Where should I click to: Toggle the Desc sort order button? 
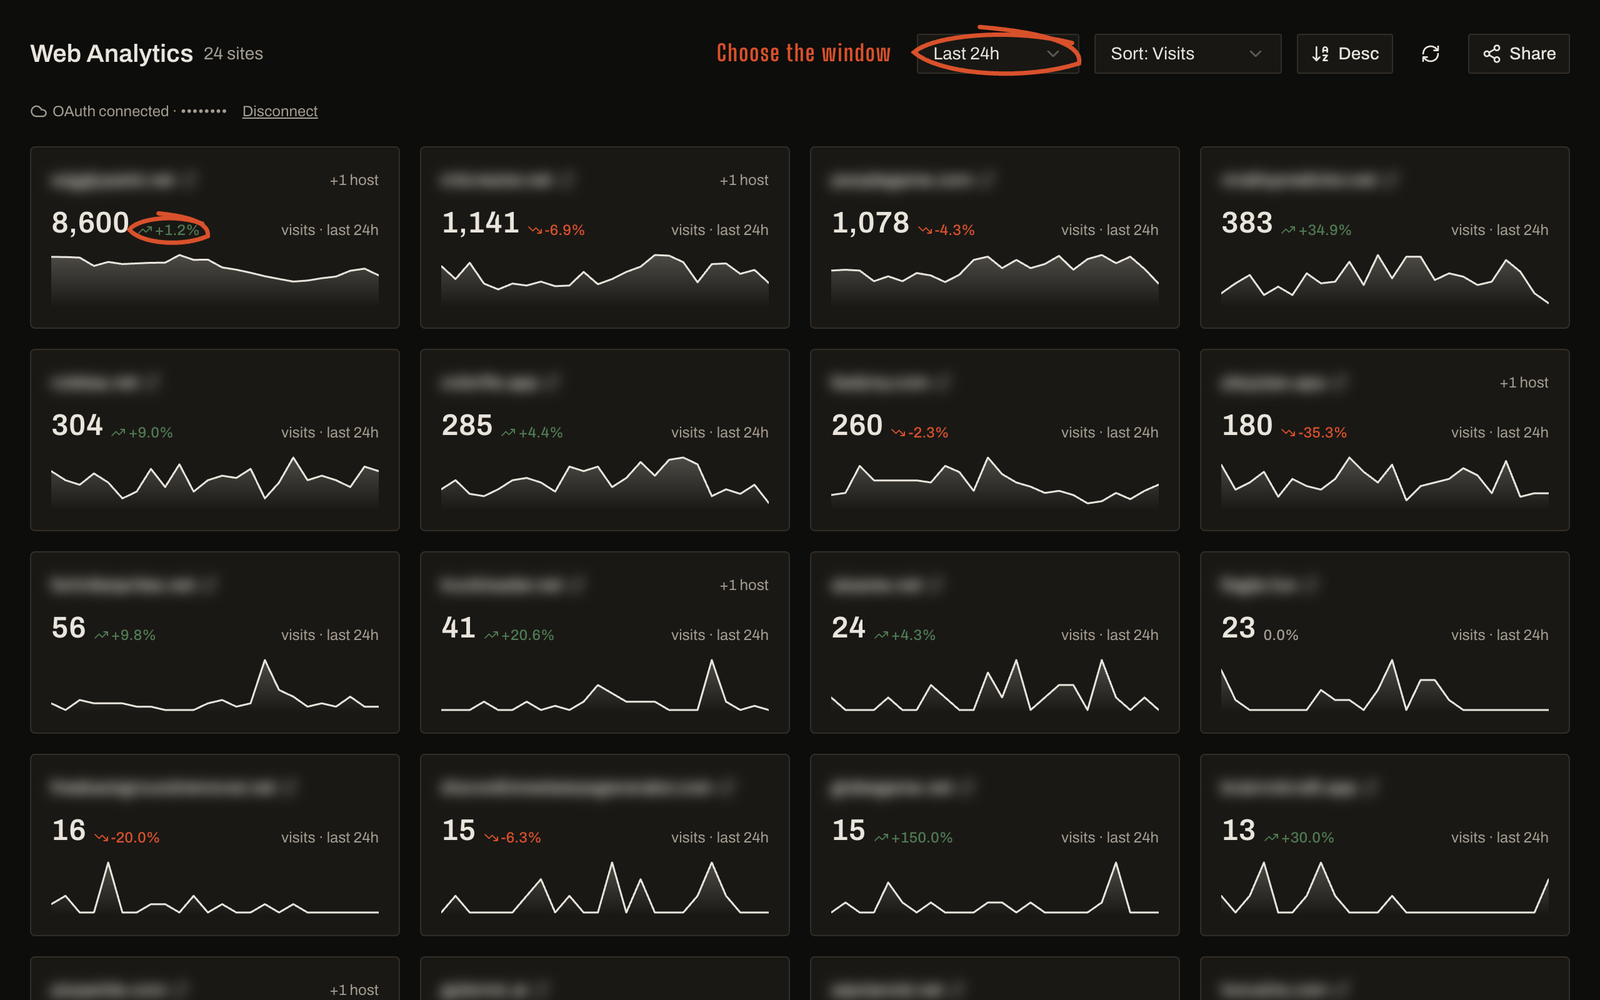[1344, 54]
